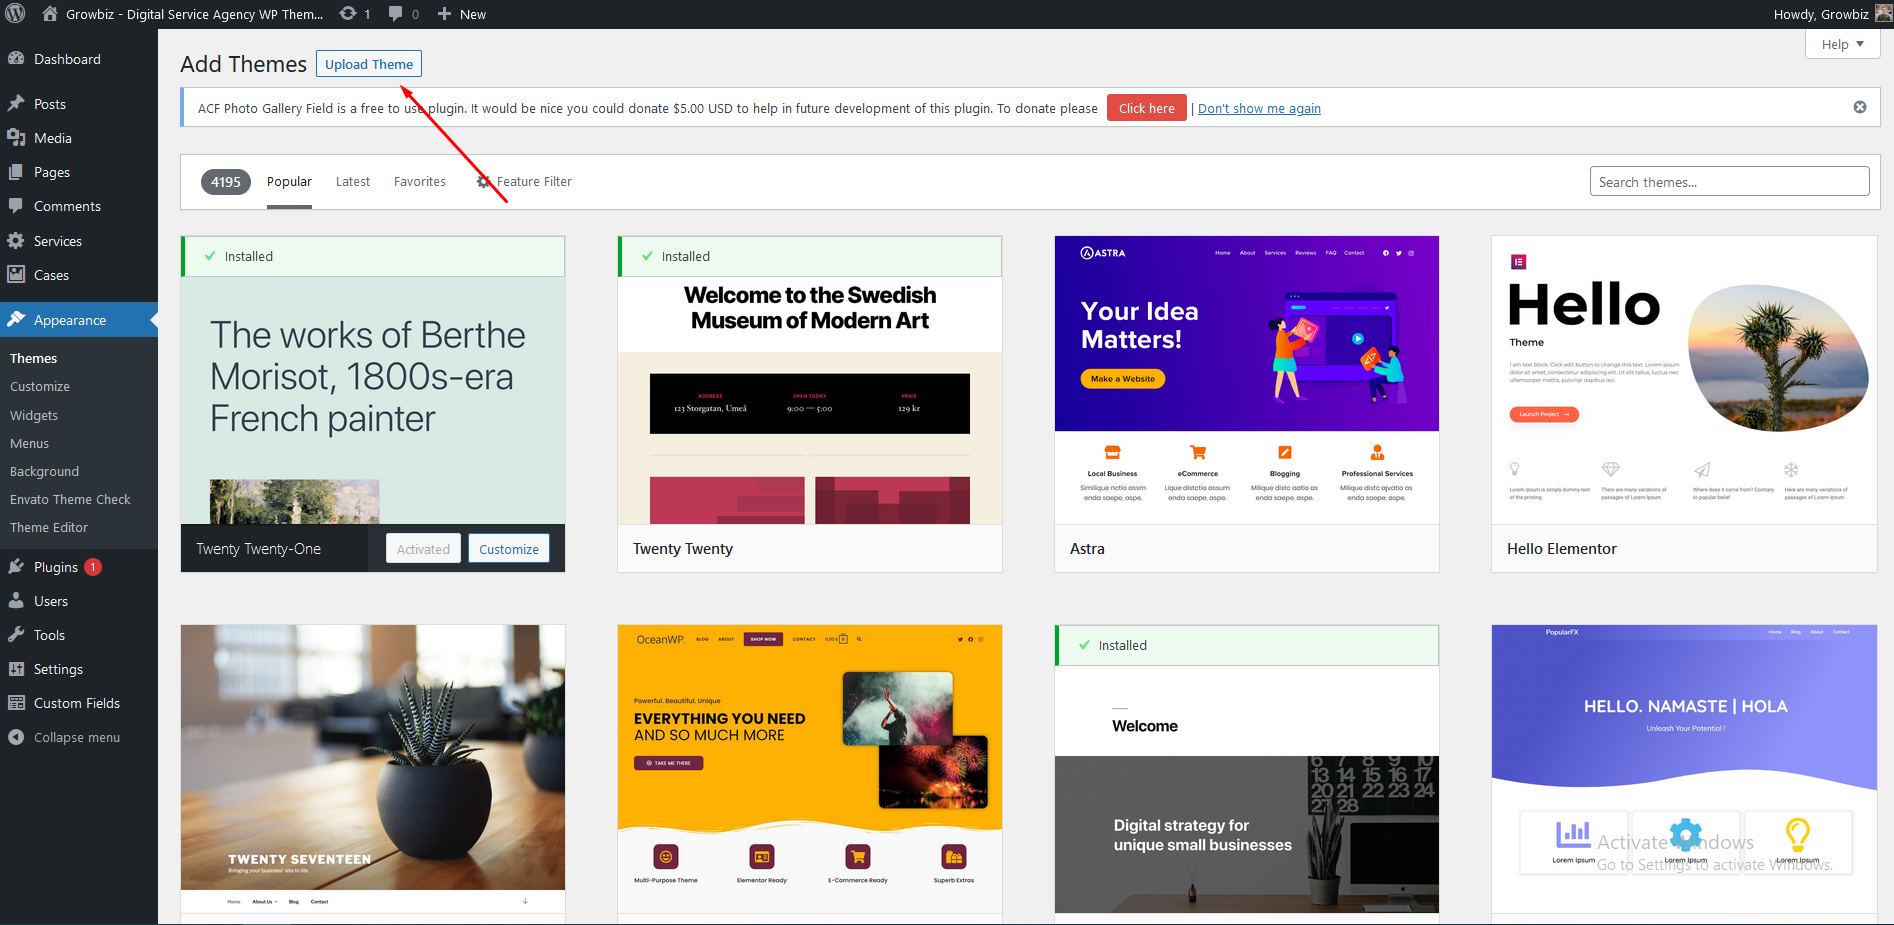Click Customize on Twenty Twenty-One
Image resolution: width=1894 pixels, height=925 pixels.
(x=509, y=548)
